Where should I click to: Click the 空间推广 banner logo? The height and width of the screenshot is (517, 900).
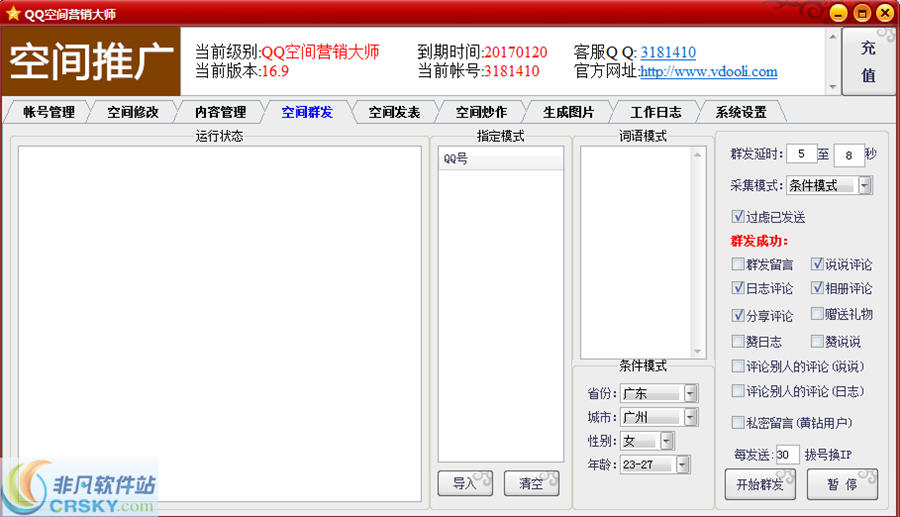[91, 61]
